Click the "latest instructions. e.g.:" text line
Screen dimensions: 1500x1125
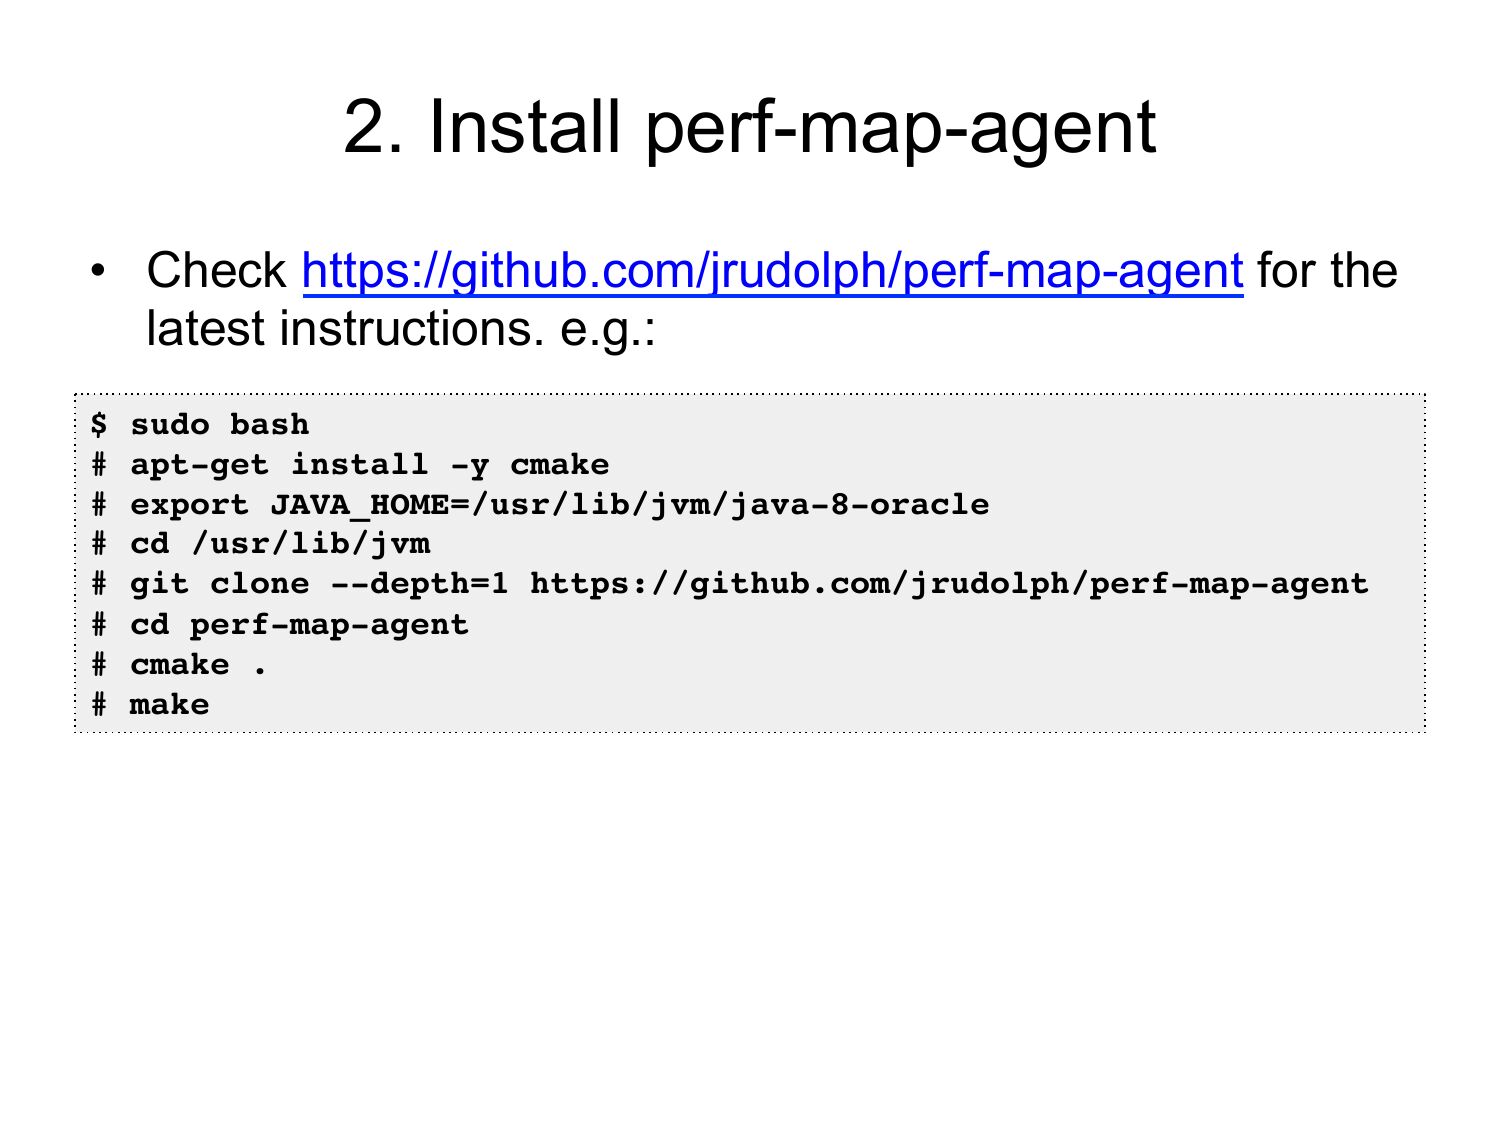[400, 329]
